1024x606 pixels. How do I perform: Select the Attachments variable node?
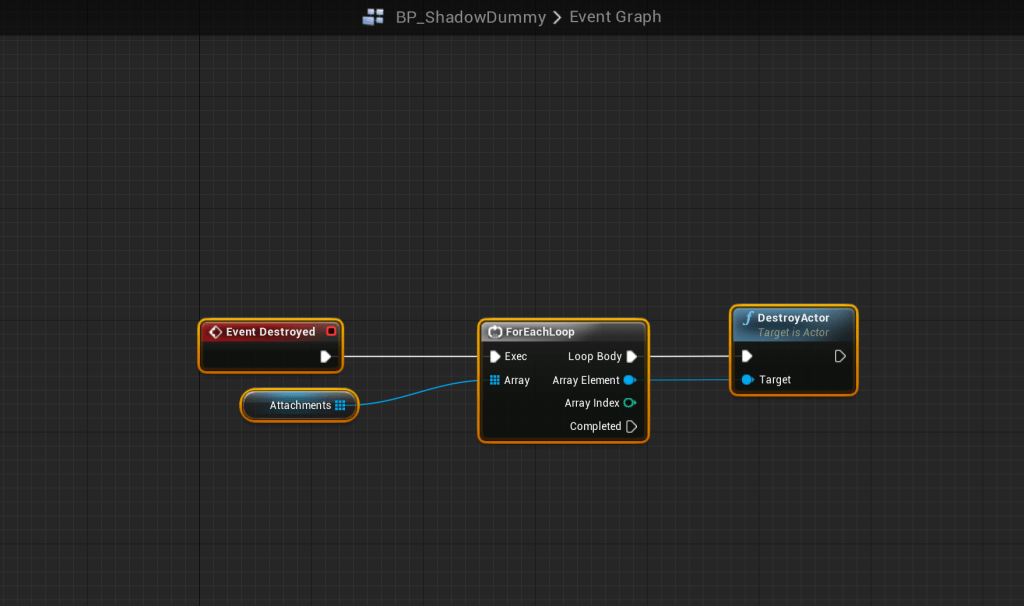pyautogui.click(x=298, y=405)
